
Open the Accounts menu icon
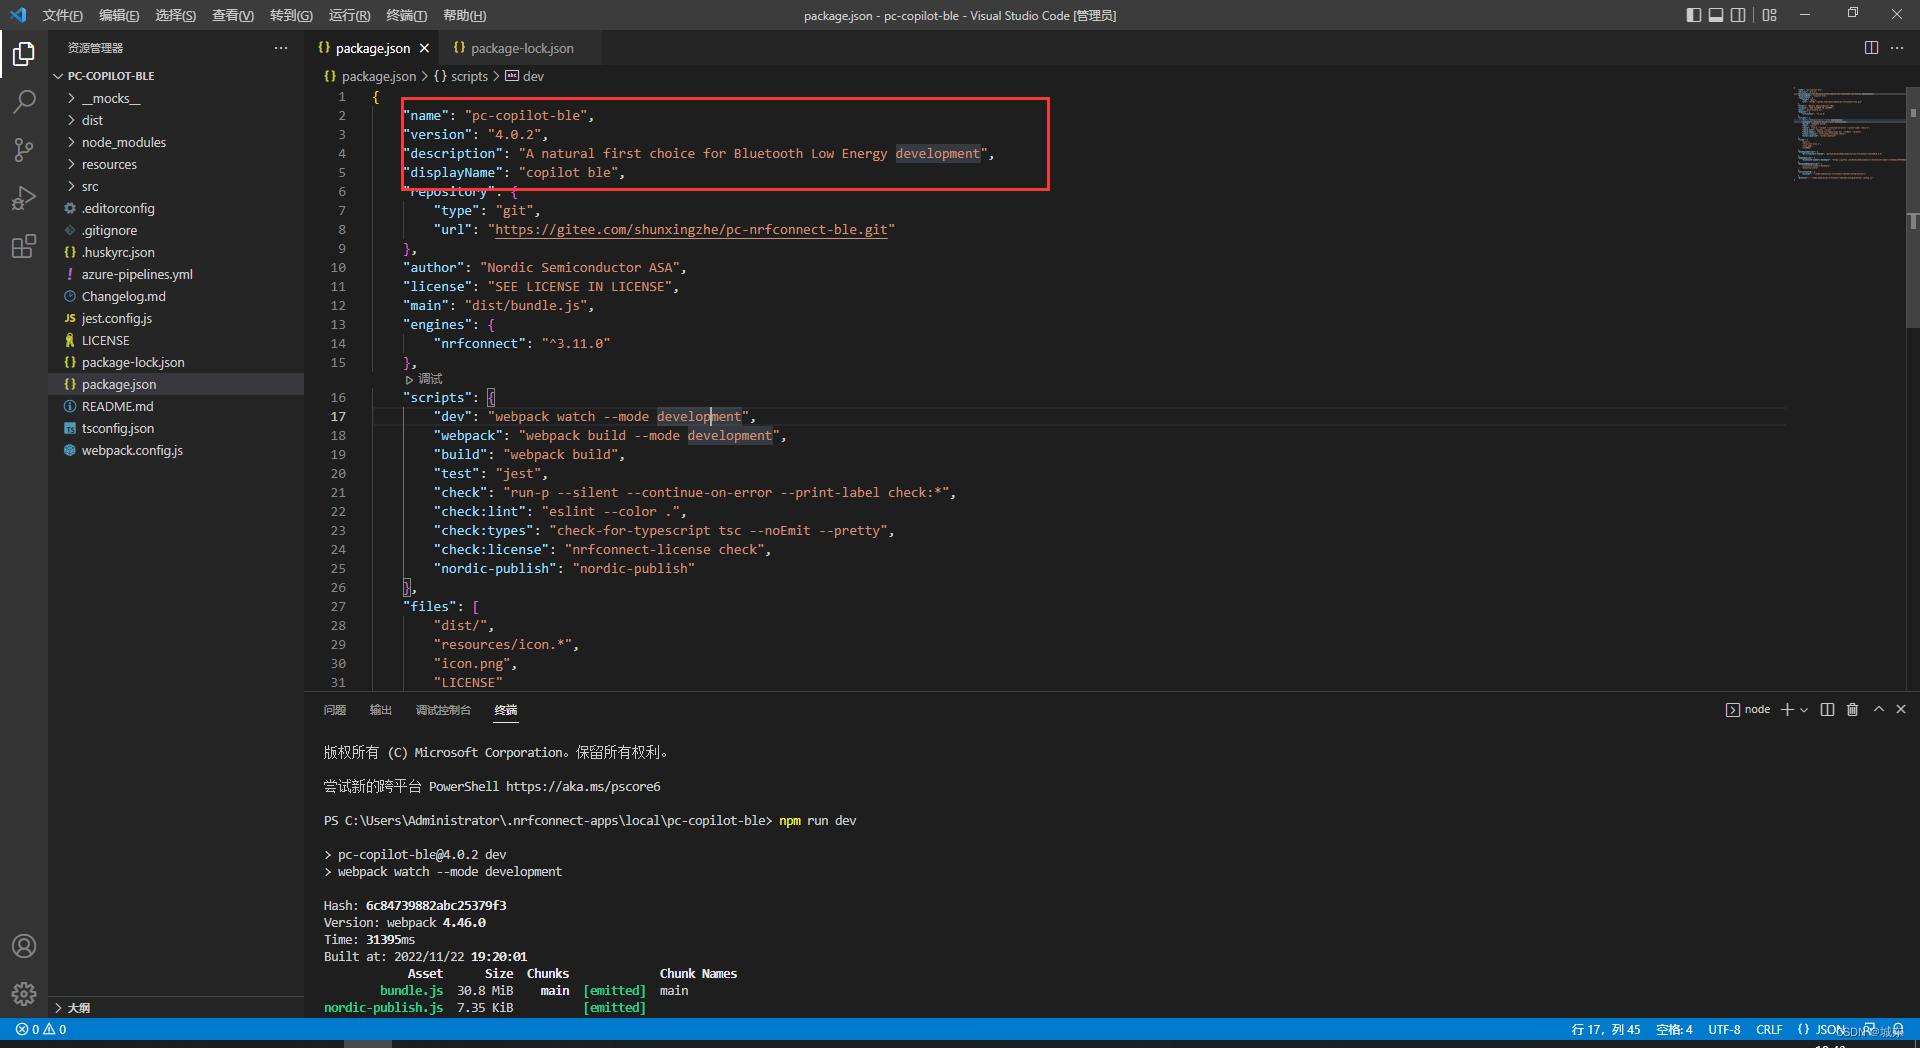point(24,946)
